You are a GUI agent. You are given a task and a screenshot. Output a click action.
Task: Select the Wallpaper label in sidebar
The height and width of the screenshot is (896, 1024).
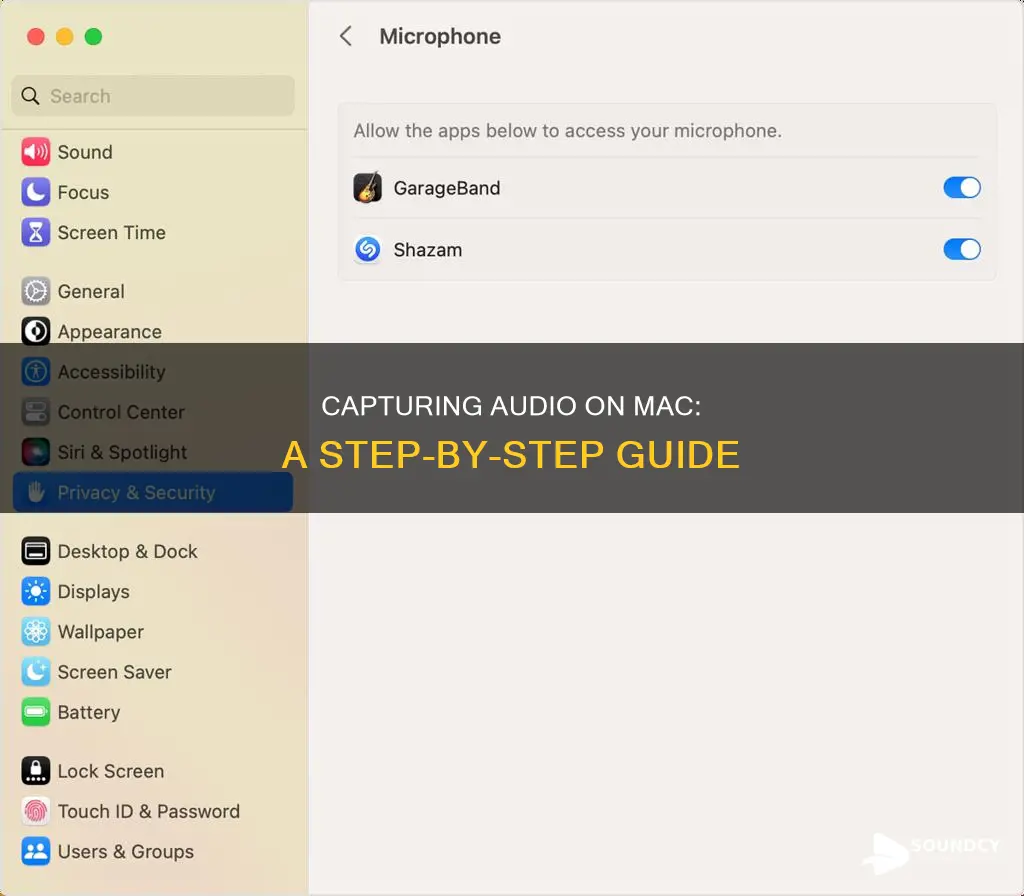(101, 632)
